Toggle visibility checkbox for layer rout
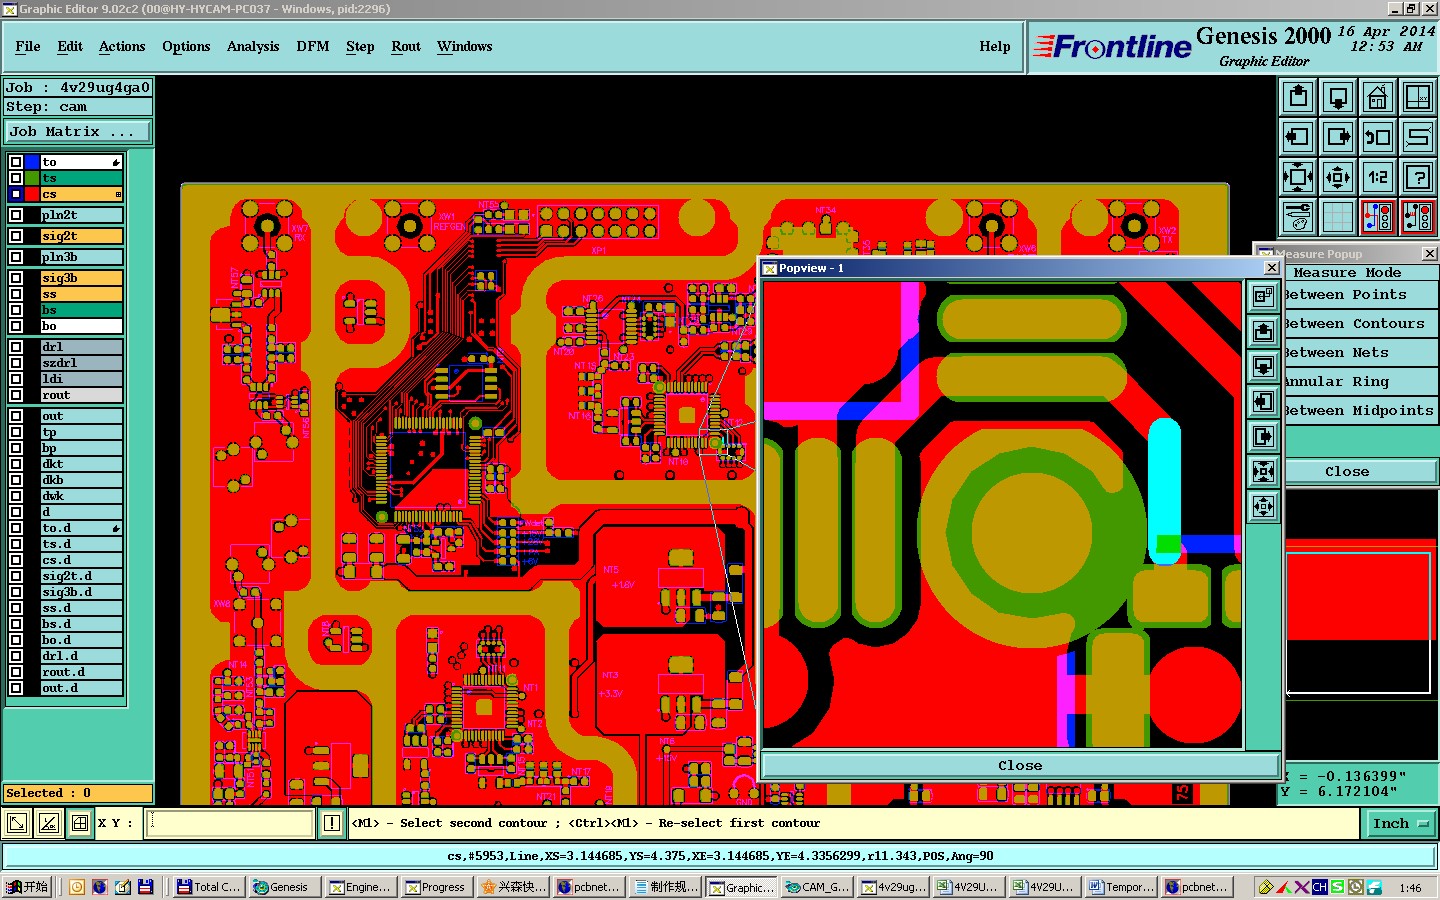This screenshot has height=900, width=1440. (x=16, y=395)
